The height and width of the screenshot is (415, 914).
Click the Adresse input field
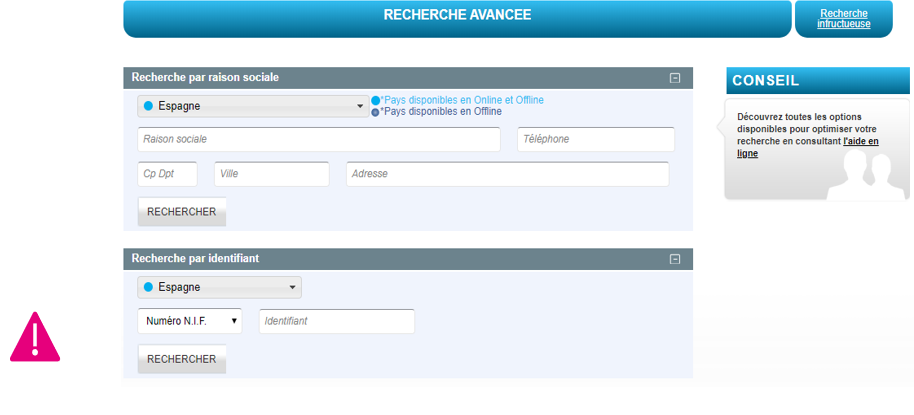(507, 174)
